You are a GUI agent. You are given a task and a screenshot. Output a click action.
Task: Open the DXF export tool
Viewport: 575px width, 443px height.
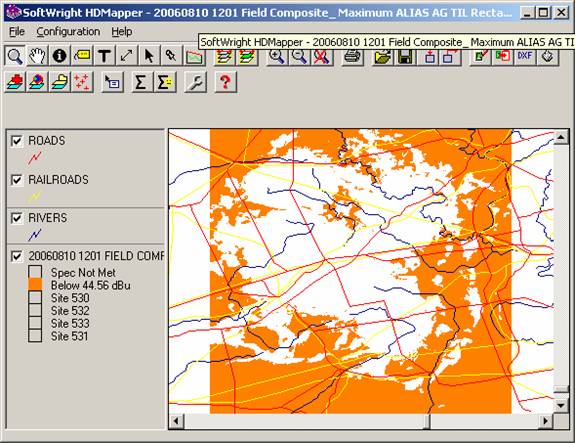tap(525, 56)
